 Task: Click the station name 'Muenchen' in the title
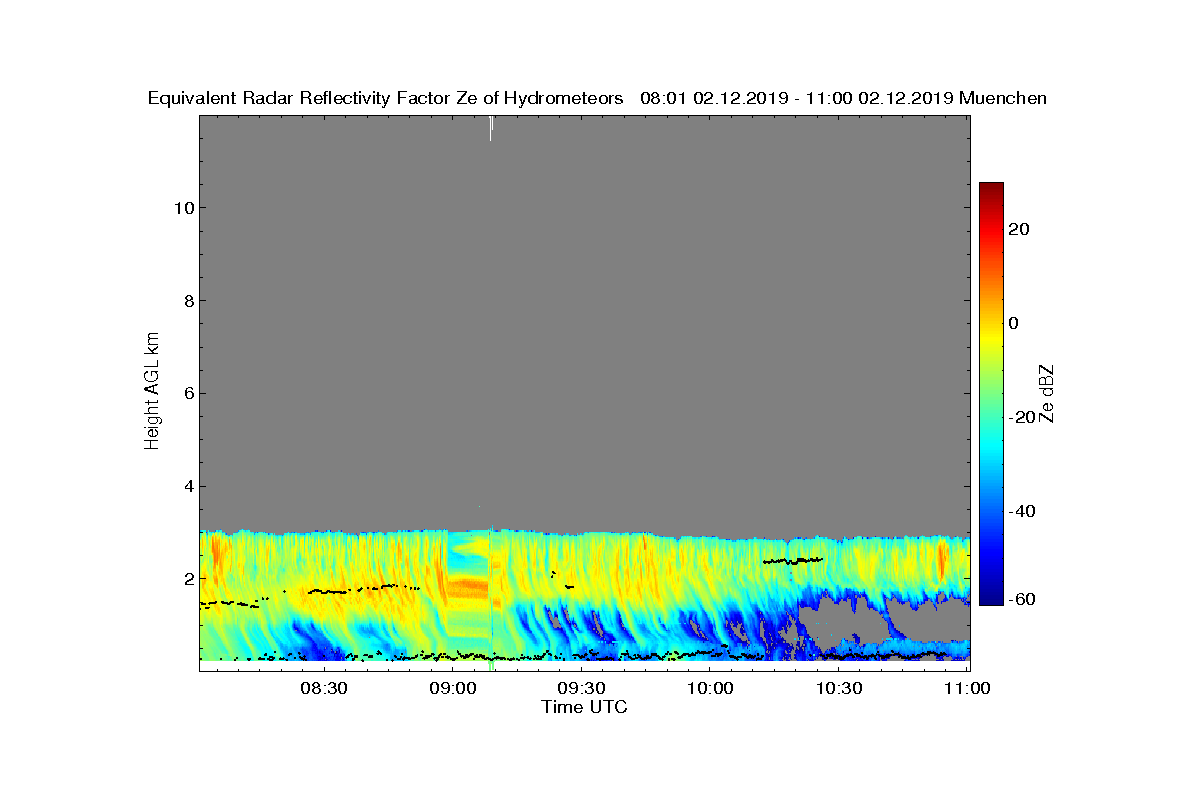[1003, 98]
